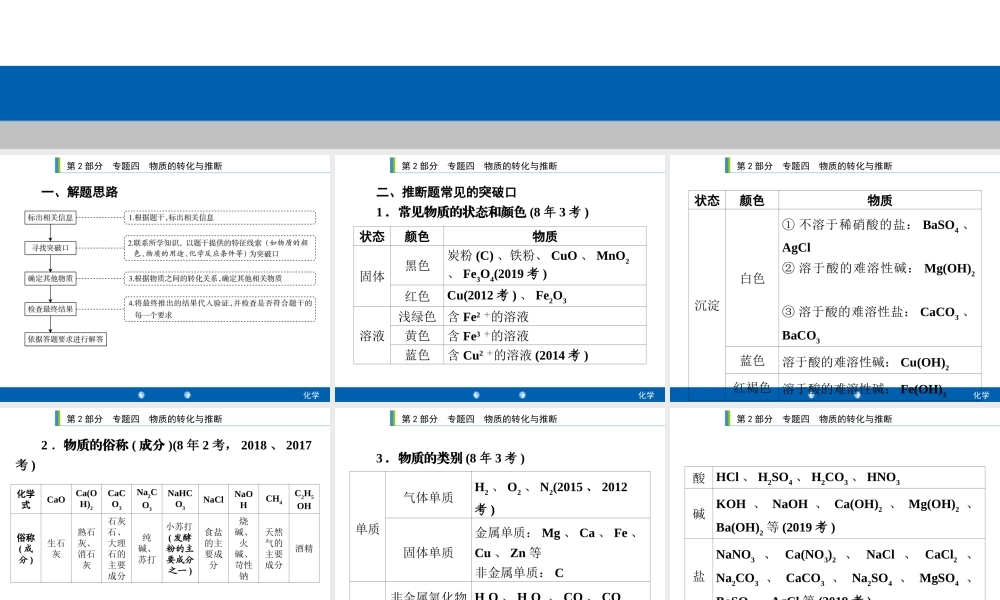Click the left navigation dot on slide one footer
Image resolution: width=1000 pixels, height=600 pixels.
(x=142, y=395)
